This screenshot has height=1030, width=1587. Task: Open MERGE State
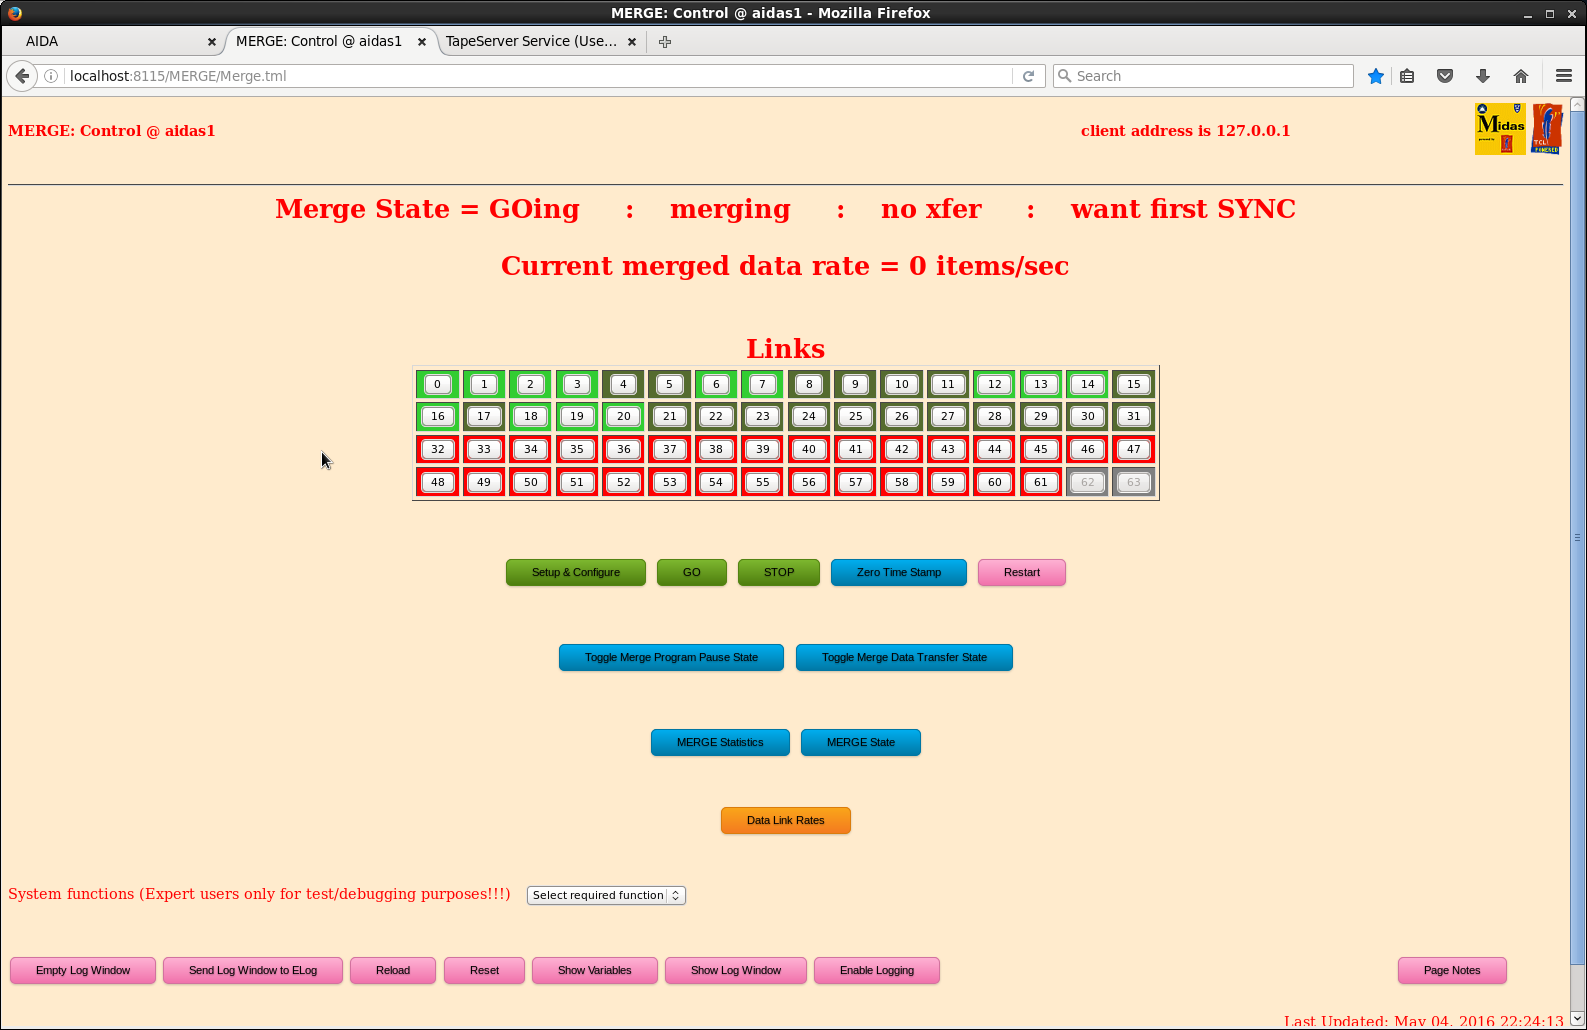(x=861, y=742)
